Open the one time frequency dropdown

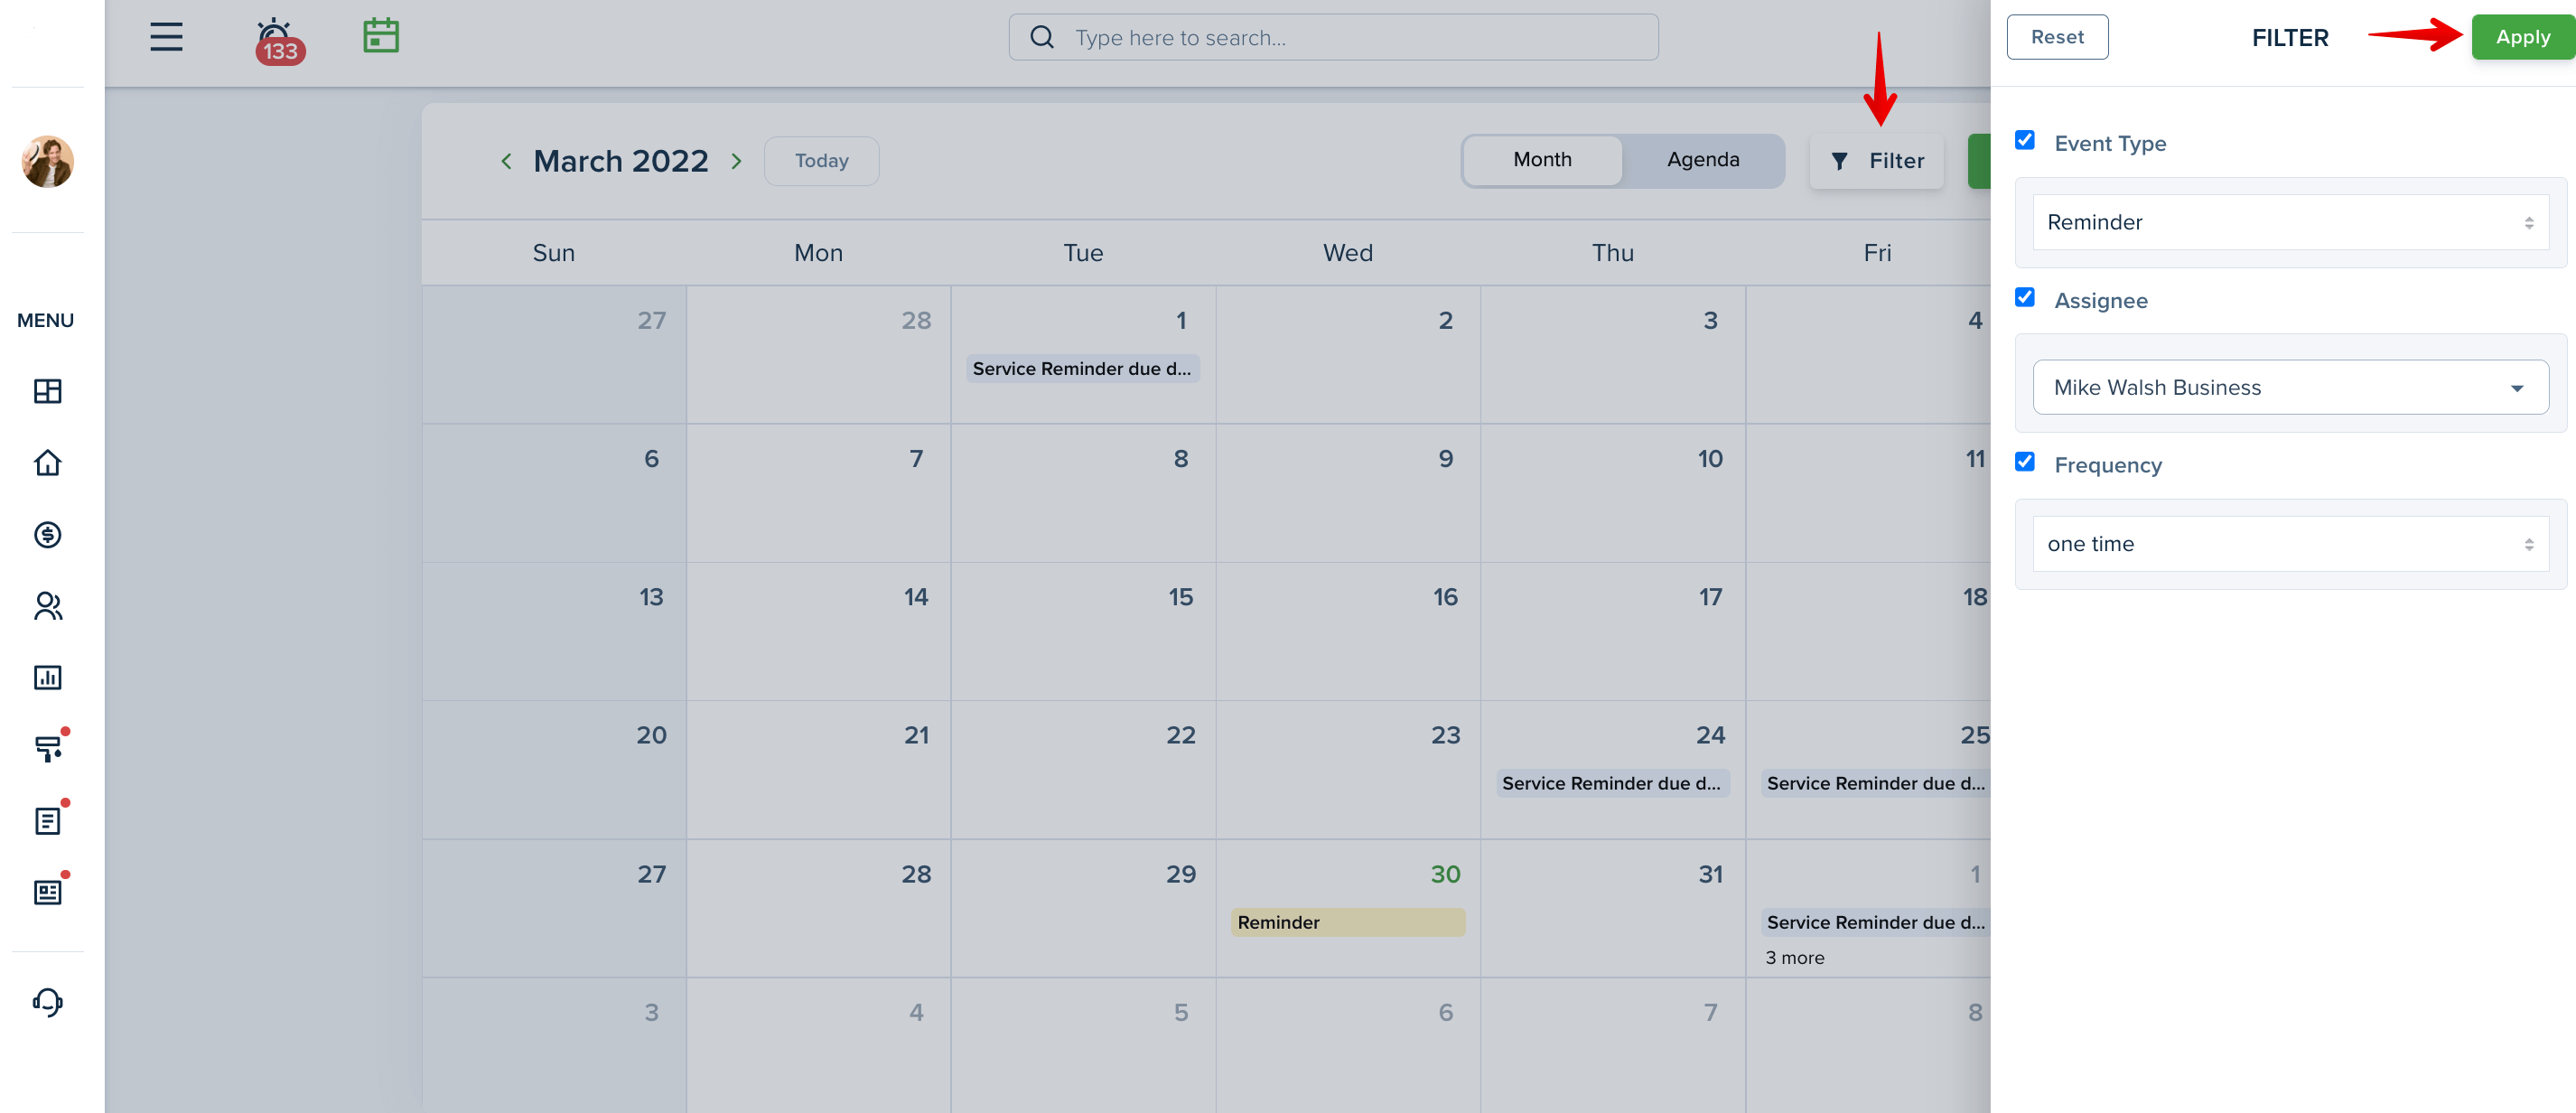[x=2290, y=544]
